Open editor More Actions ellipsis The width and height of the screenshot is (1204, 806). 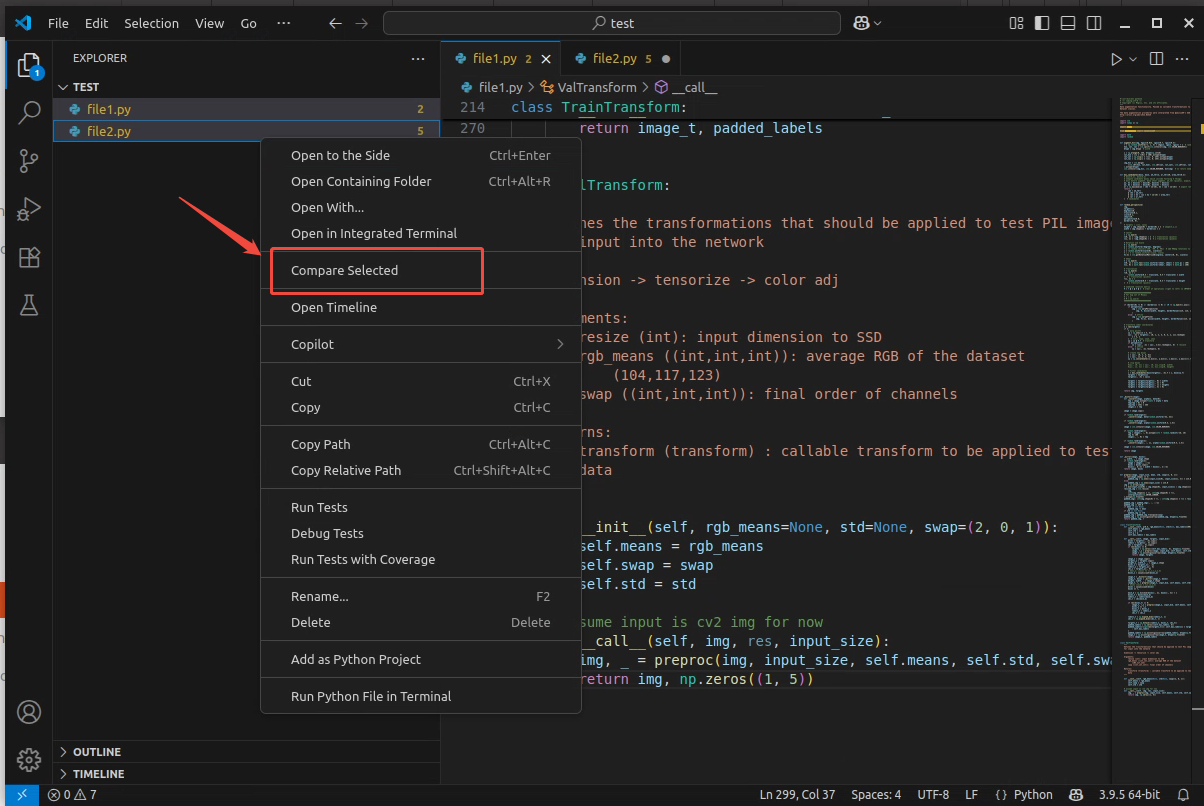1182,59
